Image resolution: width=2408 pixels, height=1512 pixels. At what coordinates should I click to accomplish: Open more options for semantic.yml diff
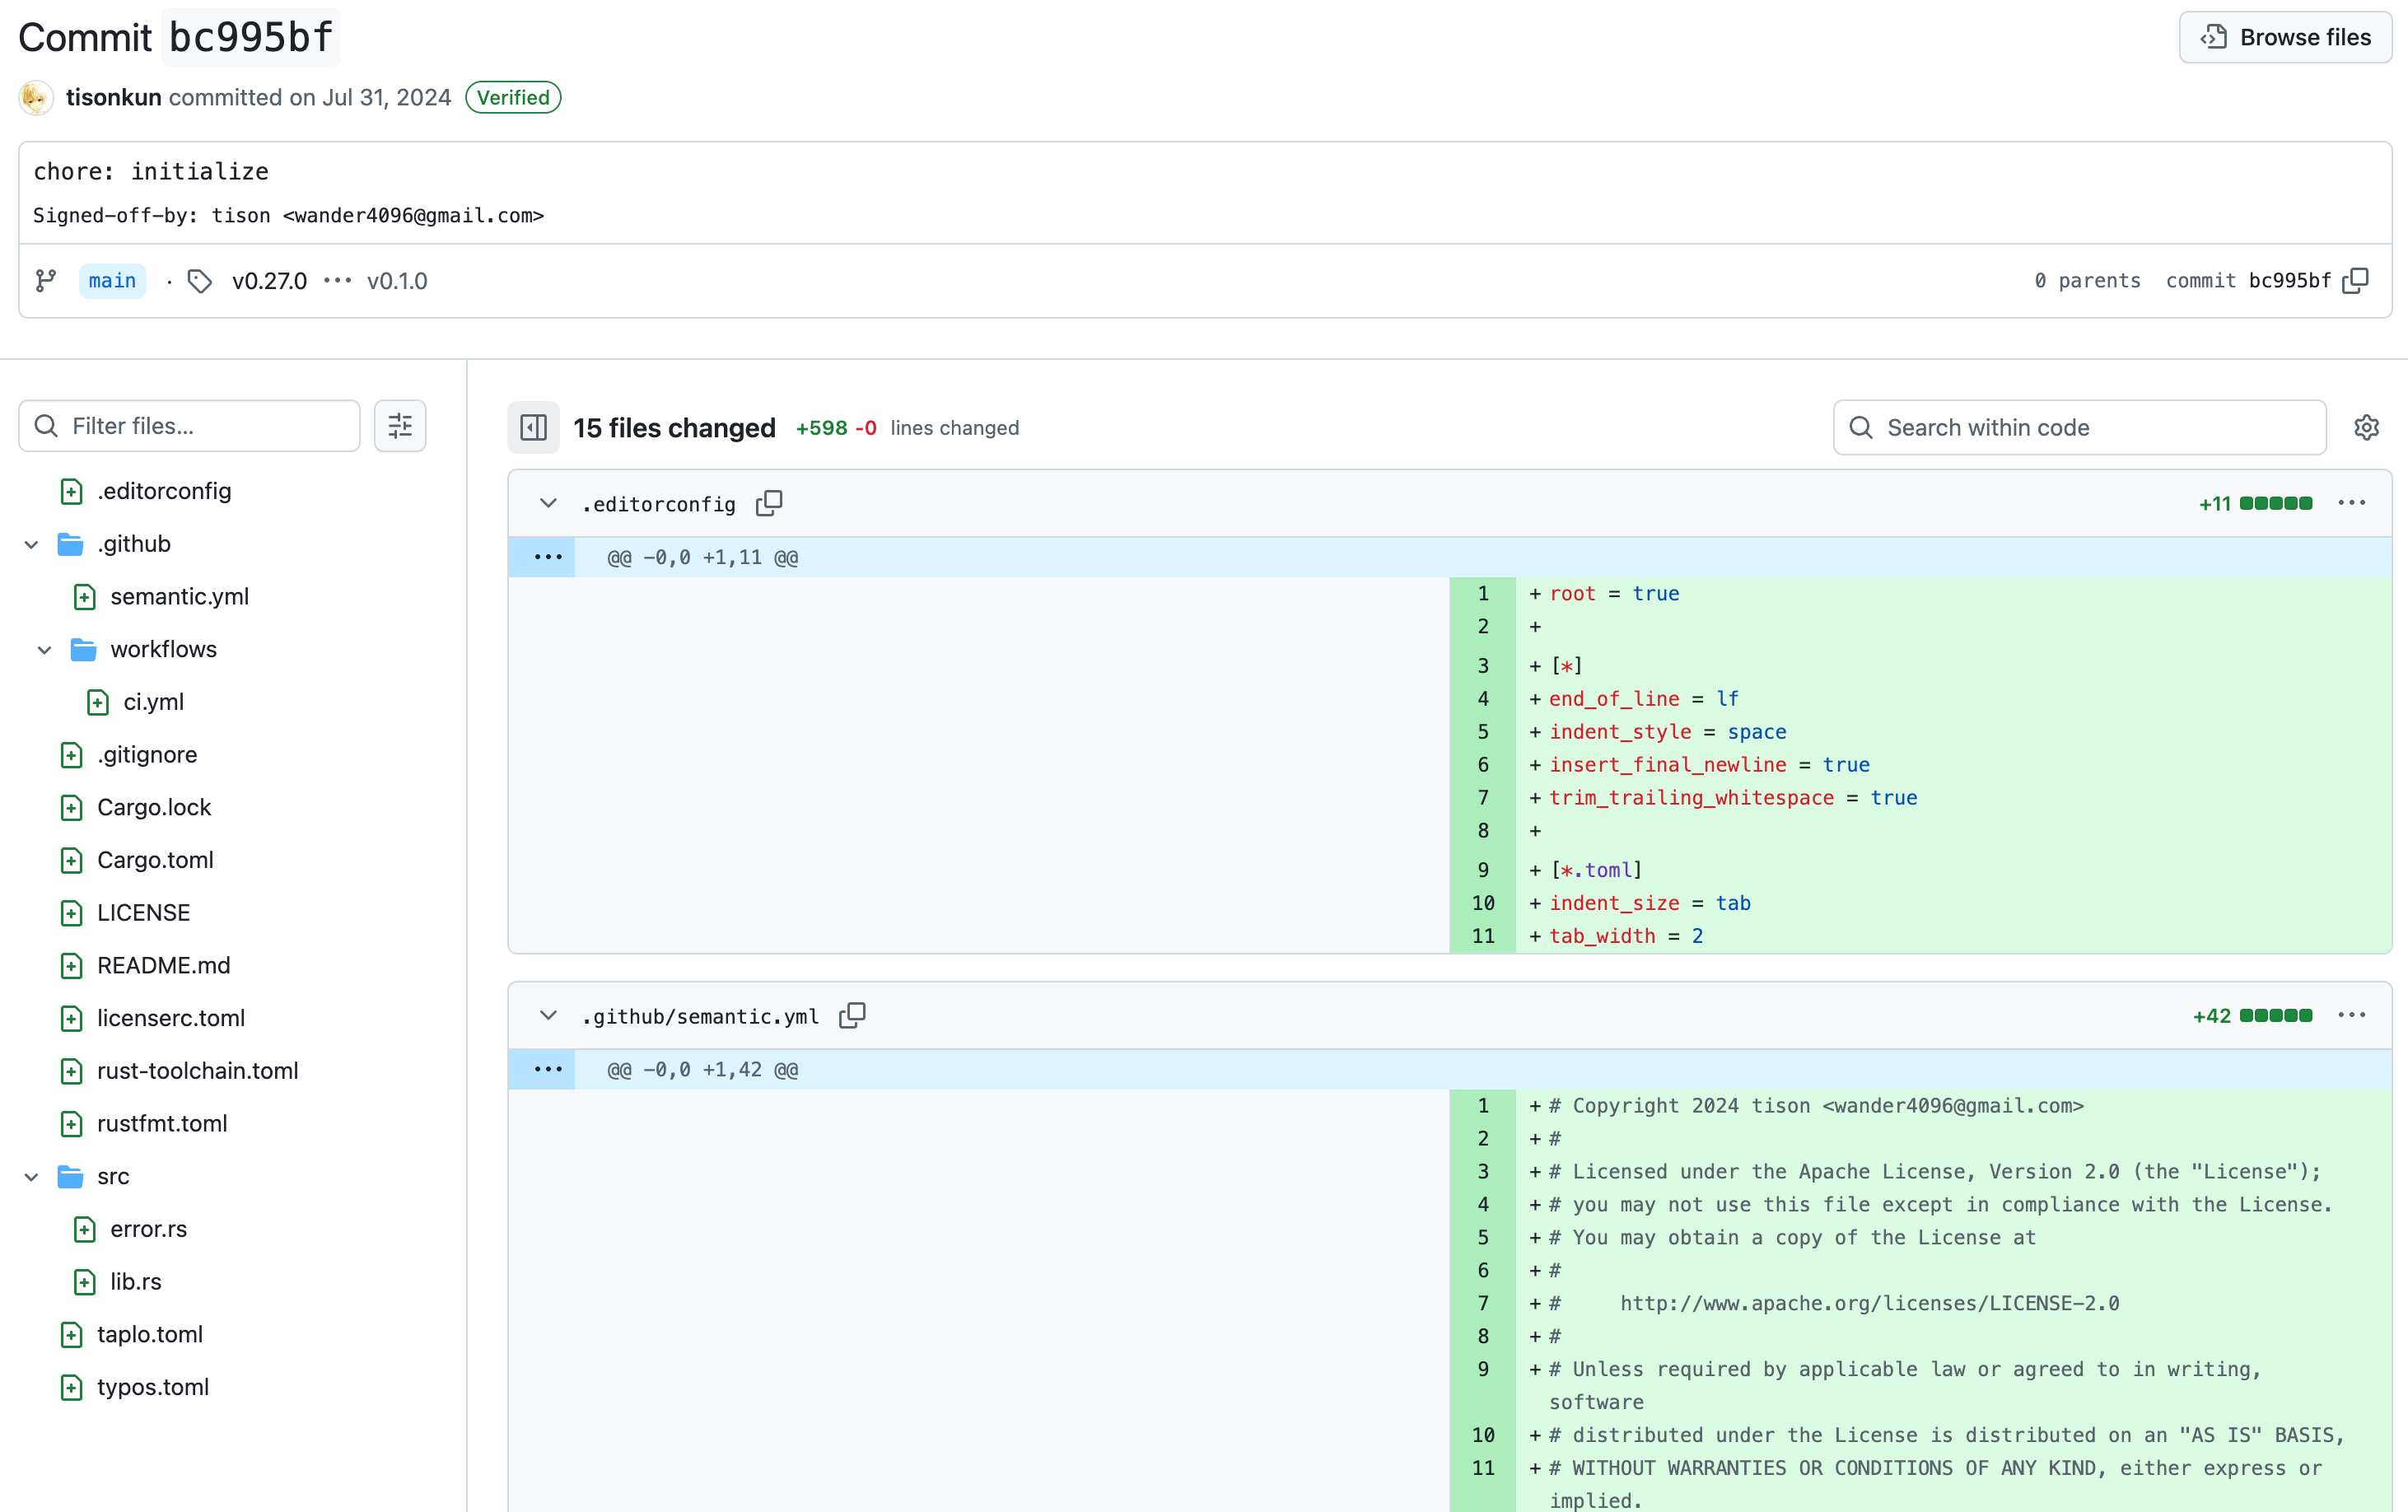(x=2352, y=1016)
